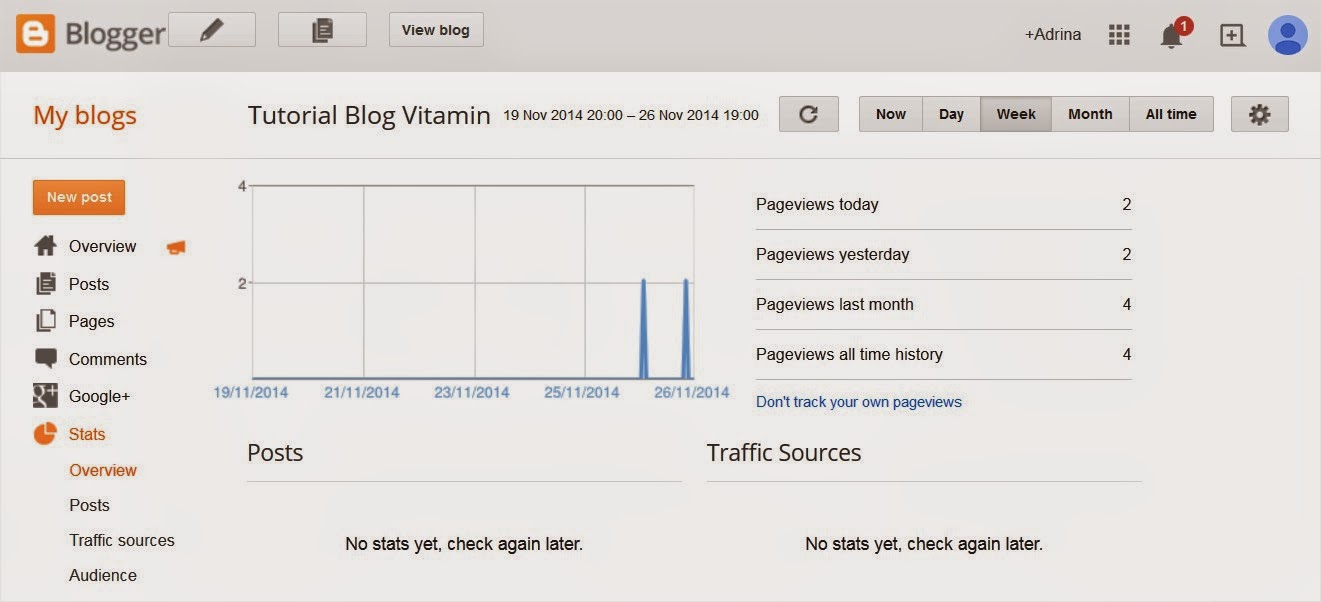Click the Stats pie chart icon
Image resolution: width=1321 pixels, height=602 pixels.
[x=46, y=434]
